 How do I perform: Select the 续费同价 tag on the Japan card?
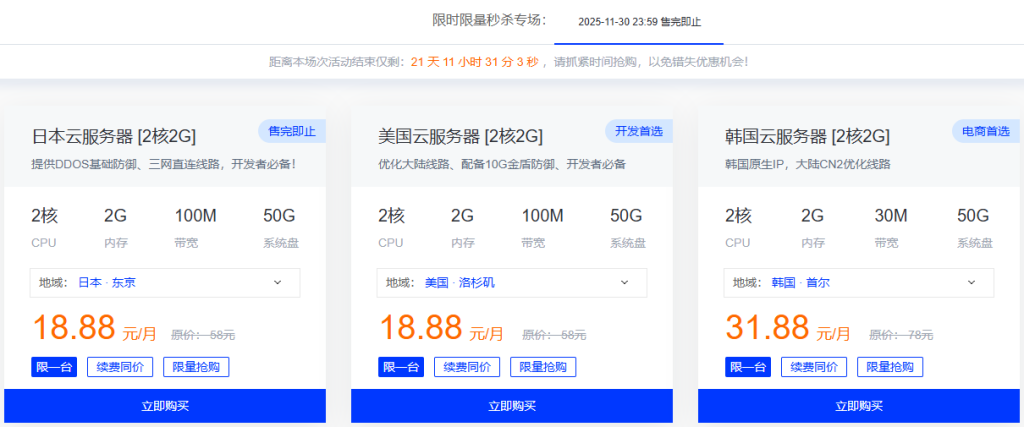coord(120,367)
